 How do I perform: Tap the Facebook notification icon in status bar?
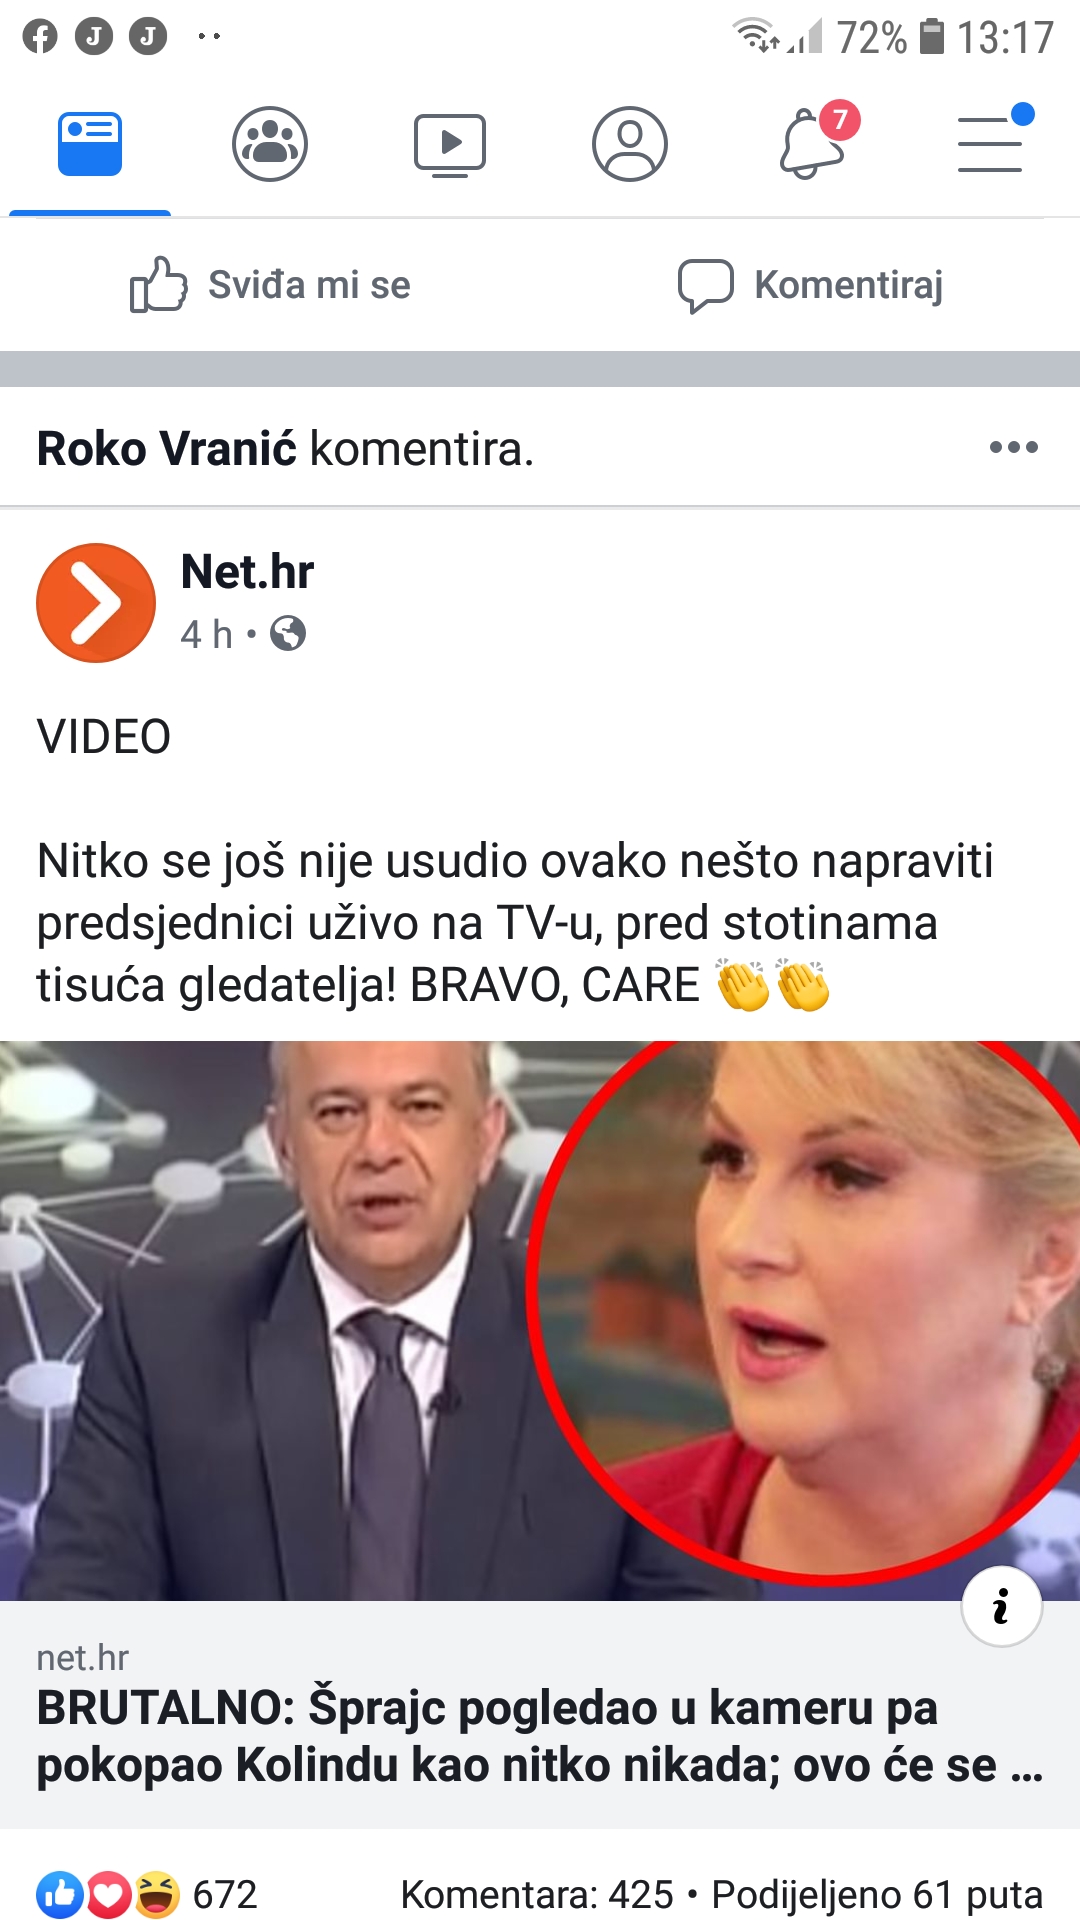tap(40, 37)
